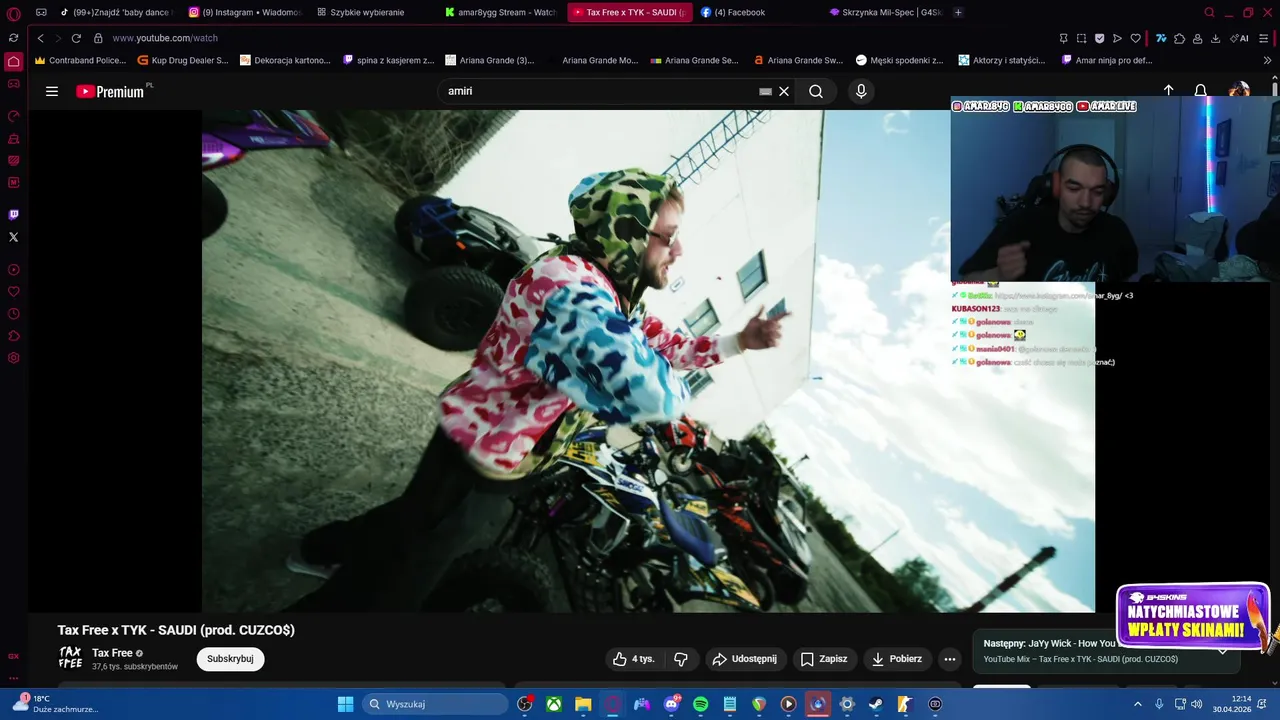Click the YouTube Premium logo
This screenshot has height=720, width=1280.
110,91
